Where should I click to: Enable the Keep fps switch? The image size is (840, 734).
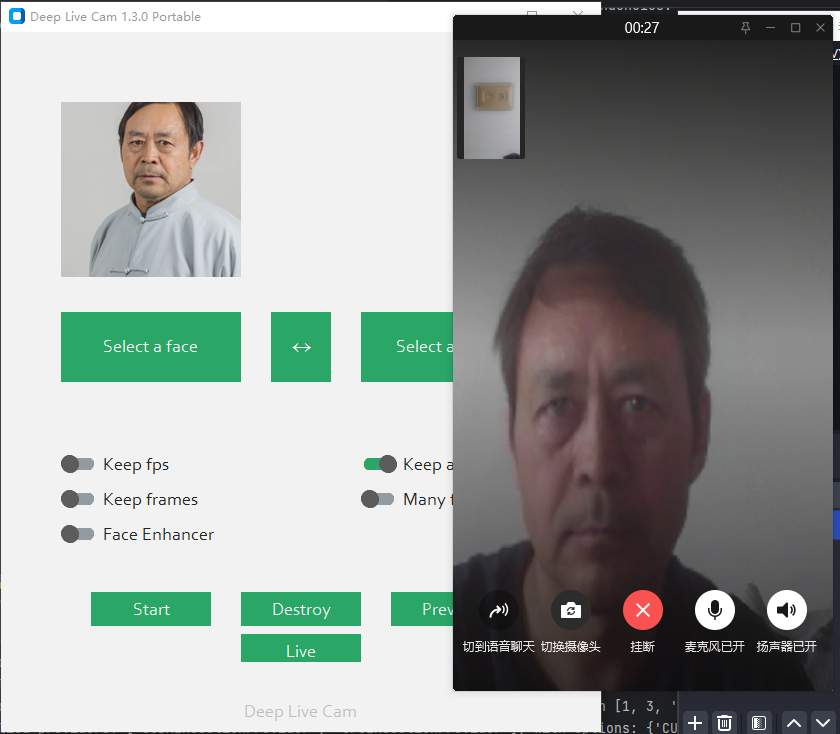point(77,464)
